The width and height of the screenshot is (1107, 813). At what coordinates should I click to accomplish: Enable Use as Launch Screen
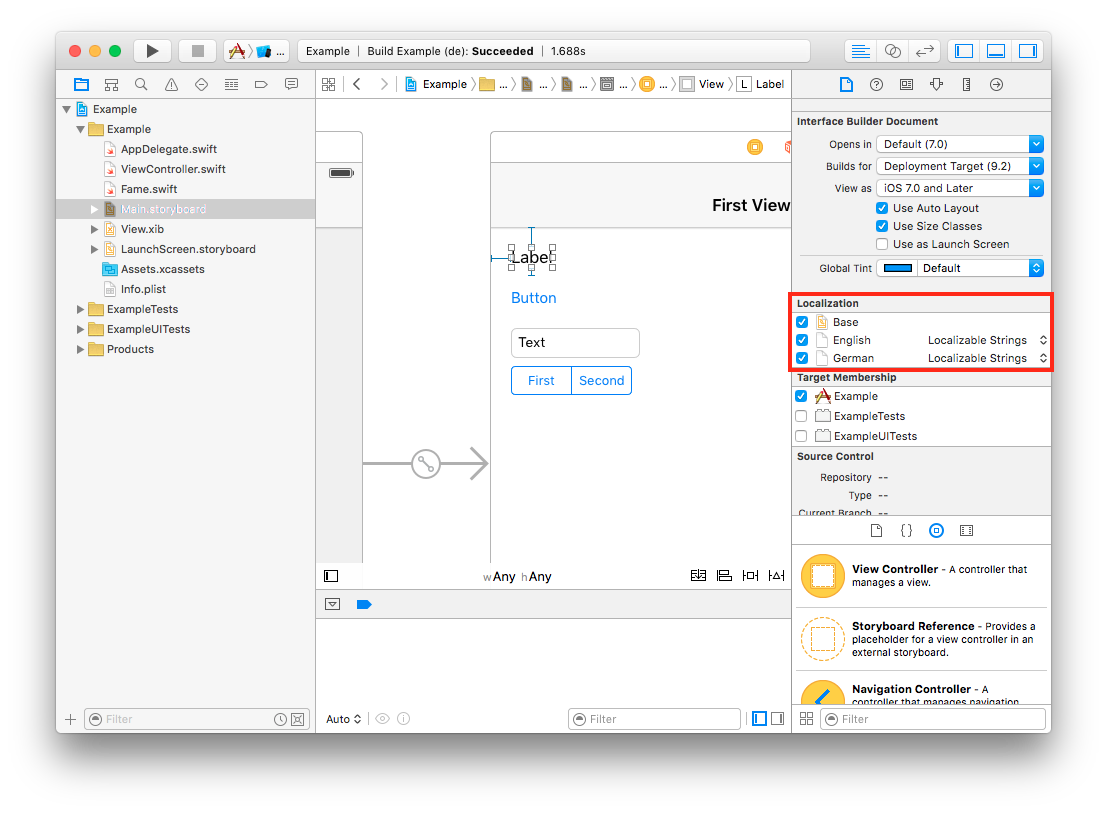tap(882, 244)
